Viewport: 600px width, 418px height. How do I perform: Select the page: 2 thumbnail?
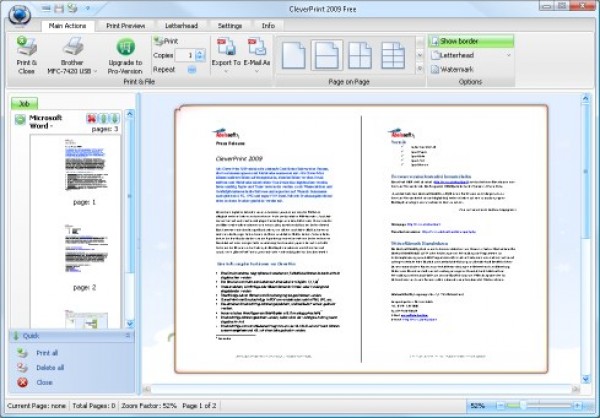pyautogui.click(x=85, y=248)
